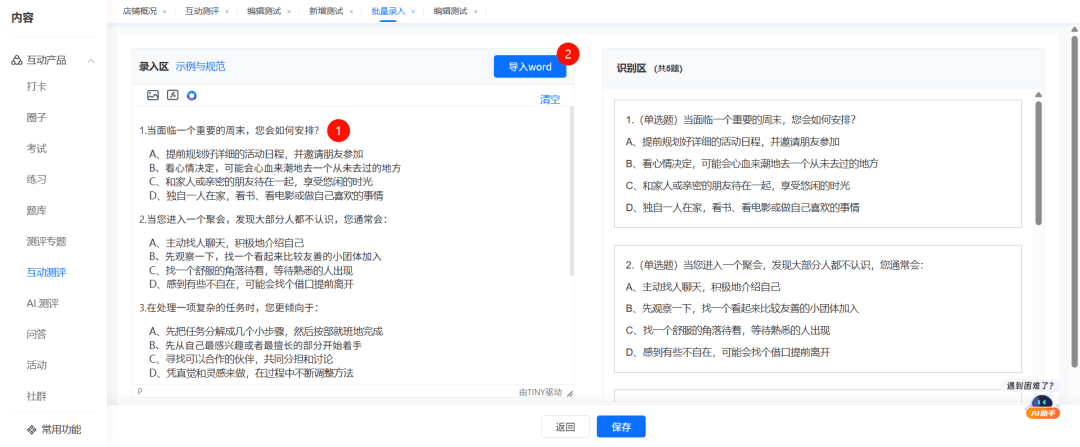
Task: Switch to the 互动测评 tab
Action: point(203,11)
